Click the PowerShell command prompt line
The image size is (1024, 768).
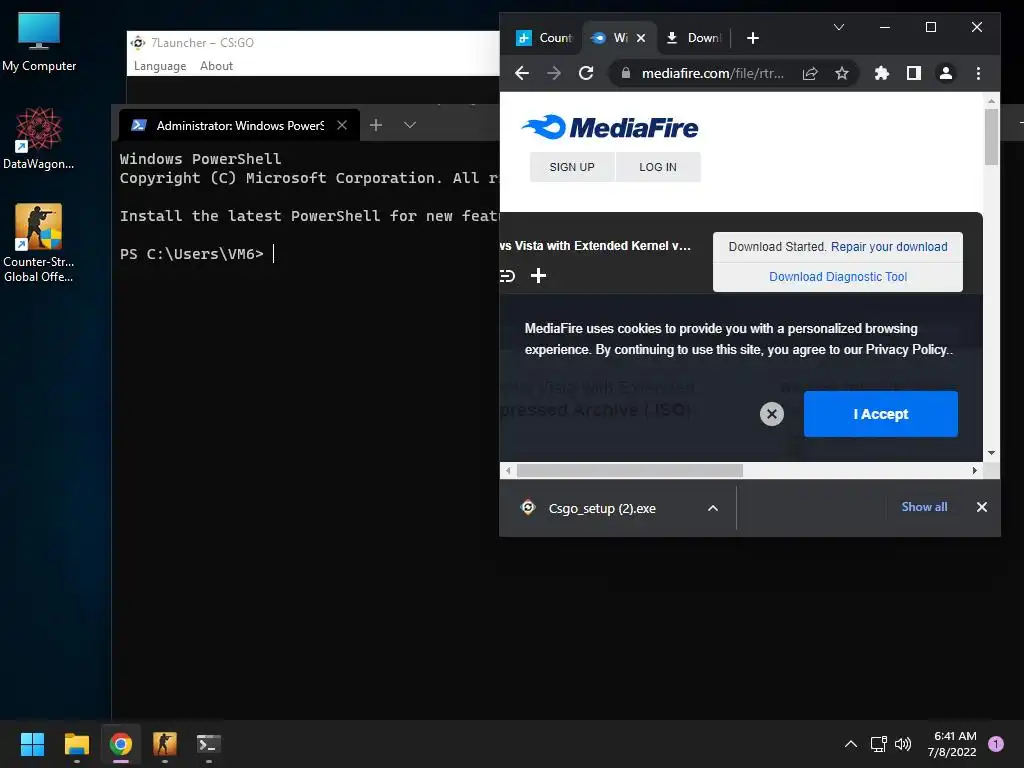click(x=197, y=254)
